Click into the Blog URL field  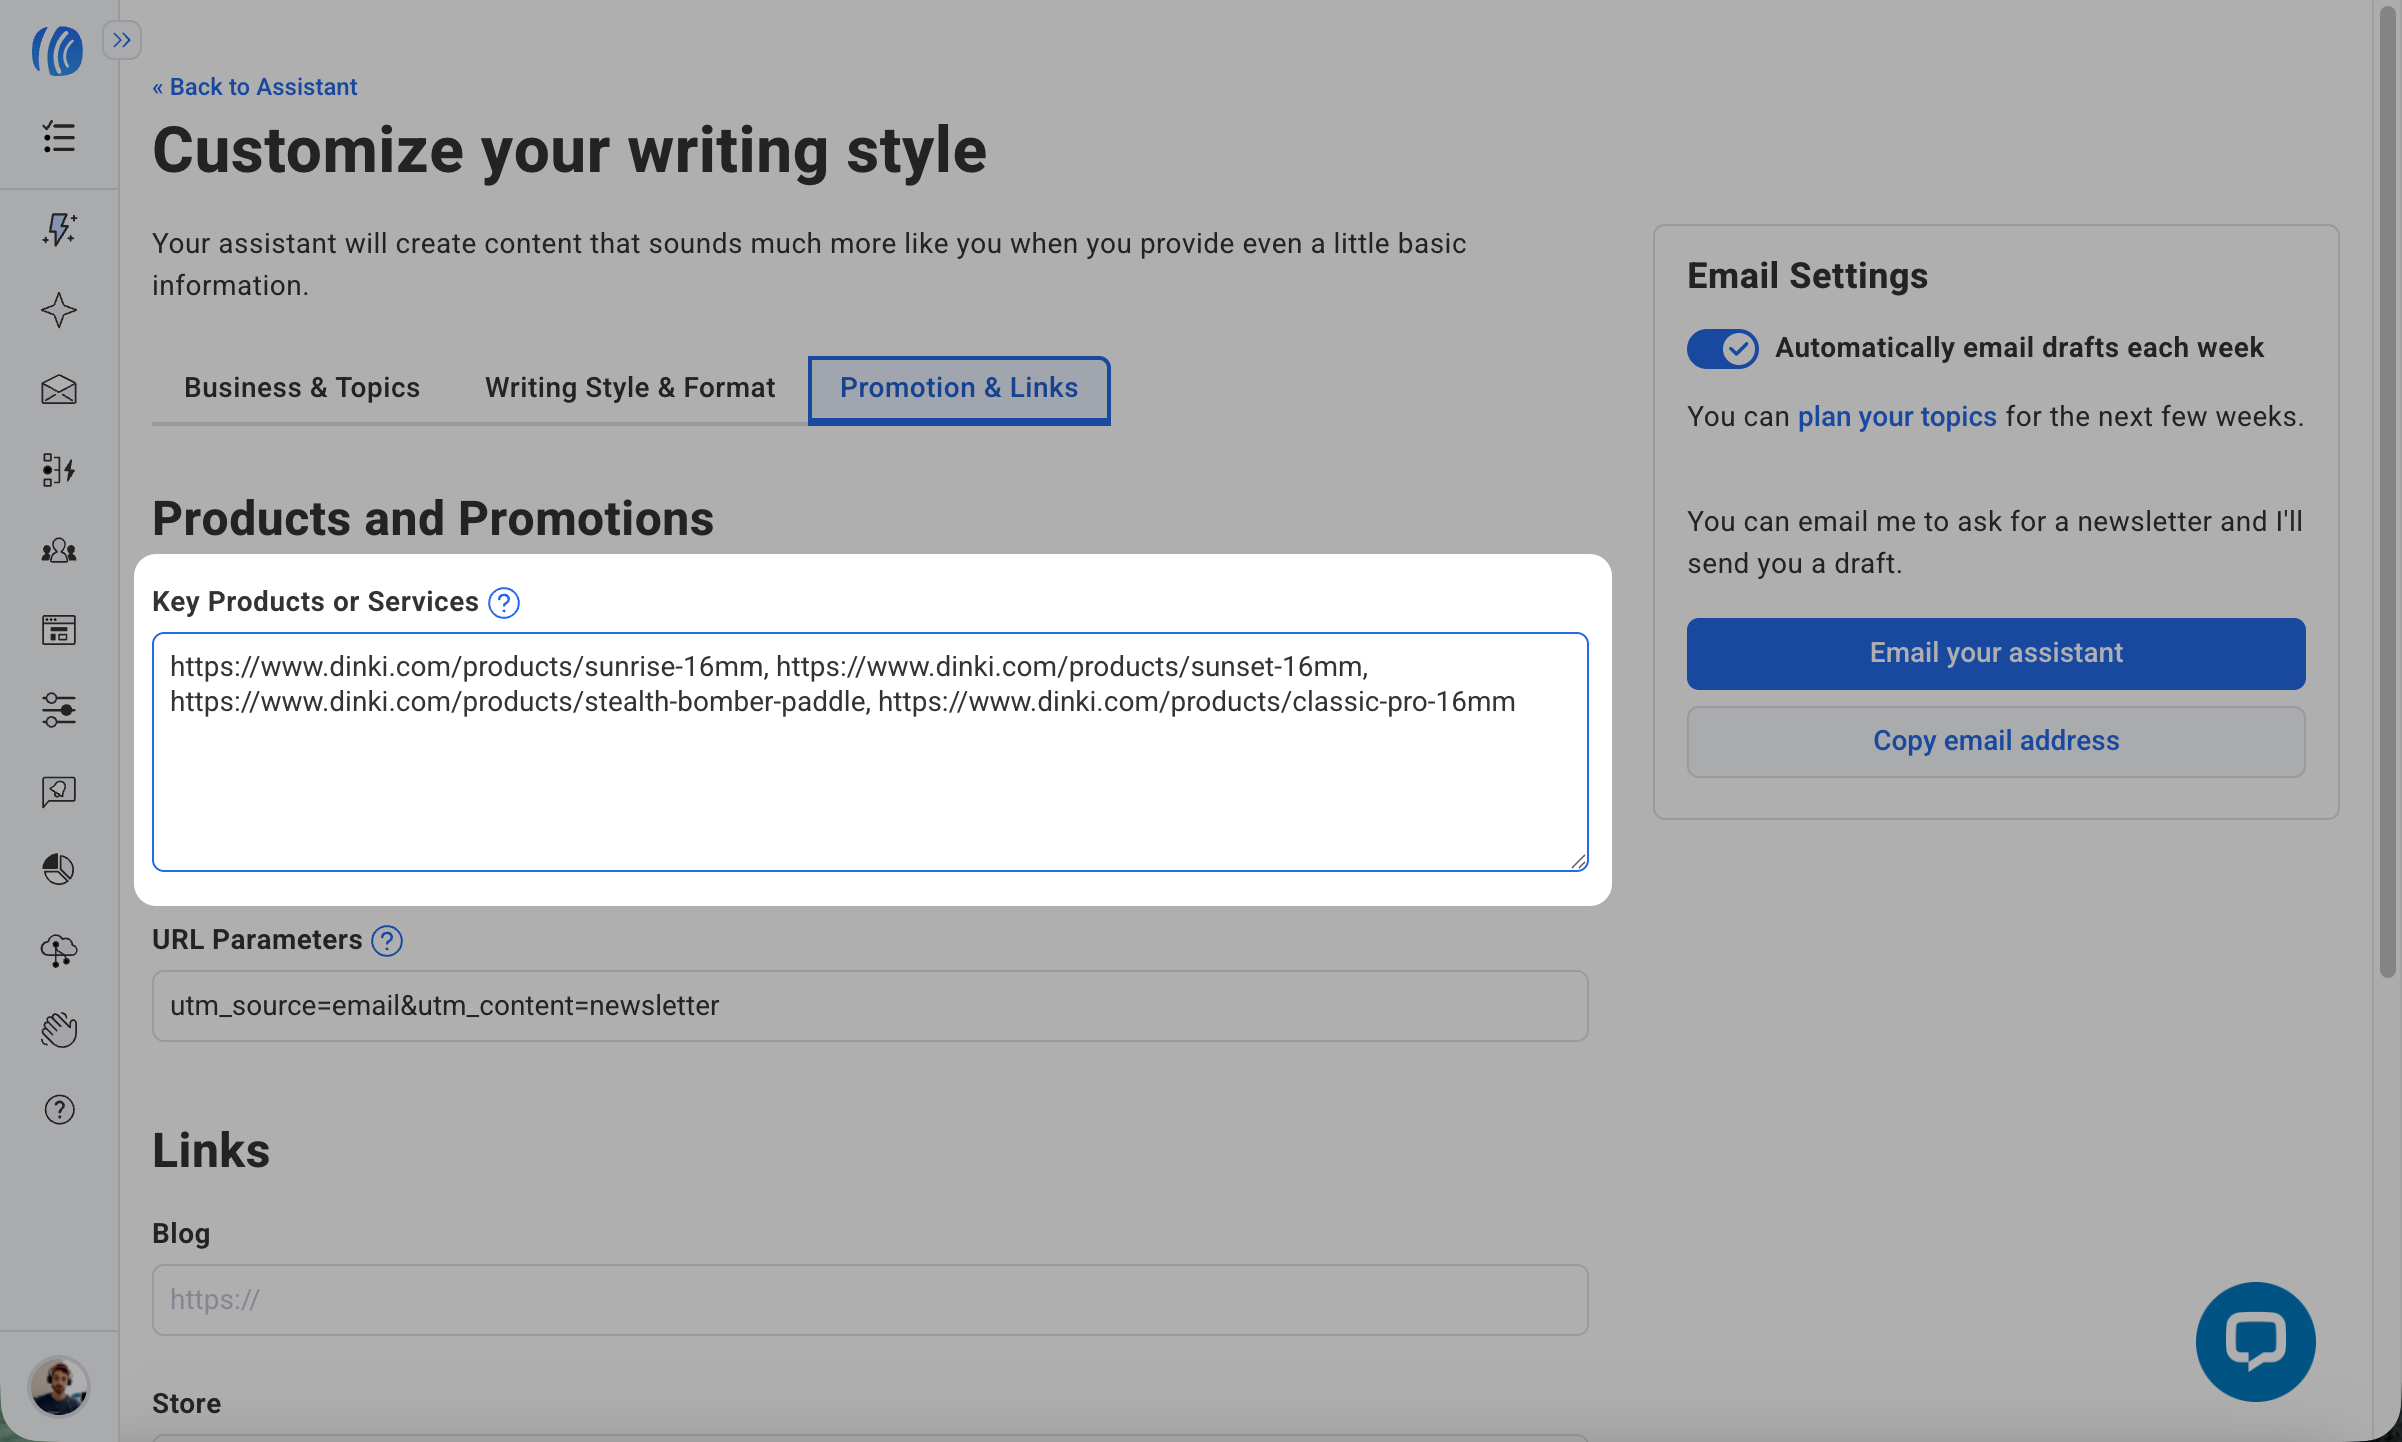[x=869, y=1300]
